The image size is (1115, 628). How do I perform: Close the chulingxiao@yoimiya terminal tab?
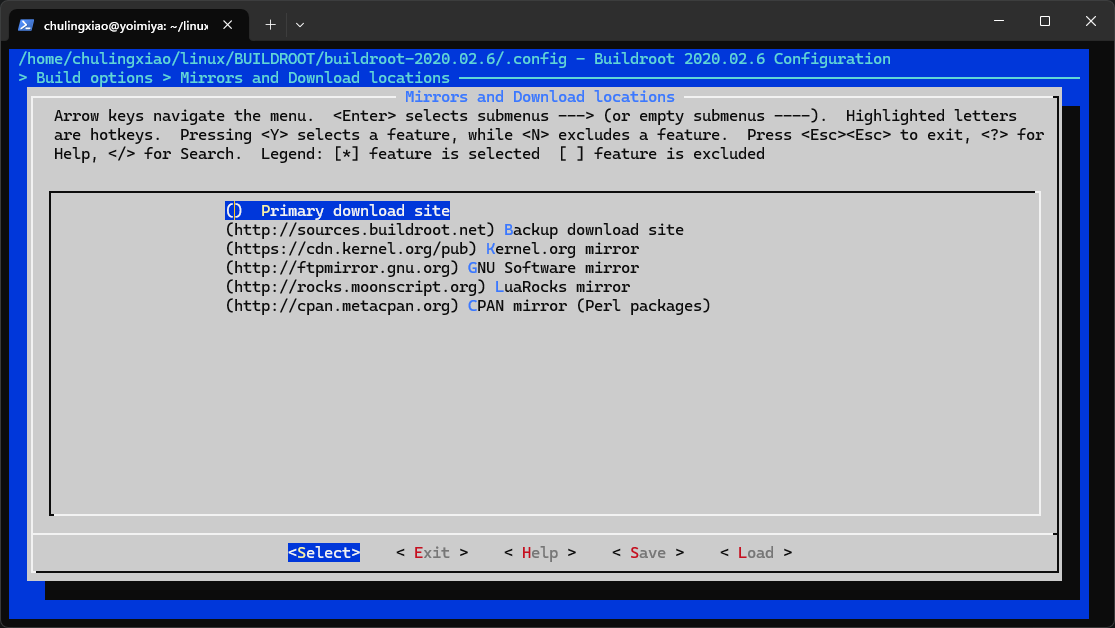point(228,25)
